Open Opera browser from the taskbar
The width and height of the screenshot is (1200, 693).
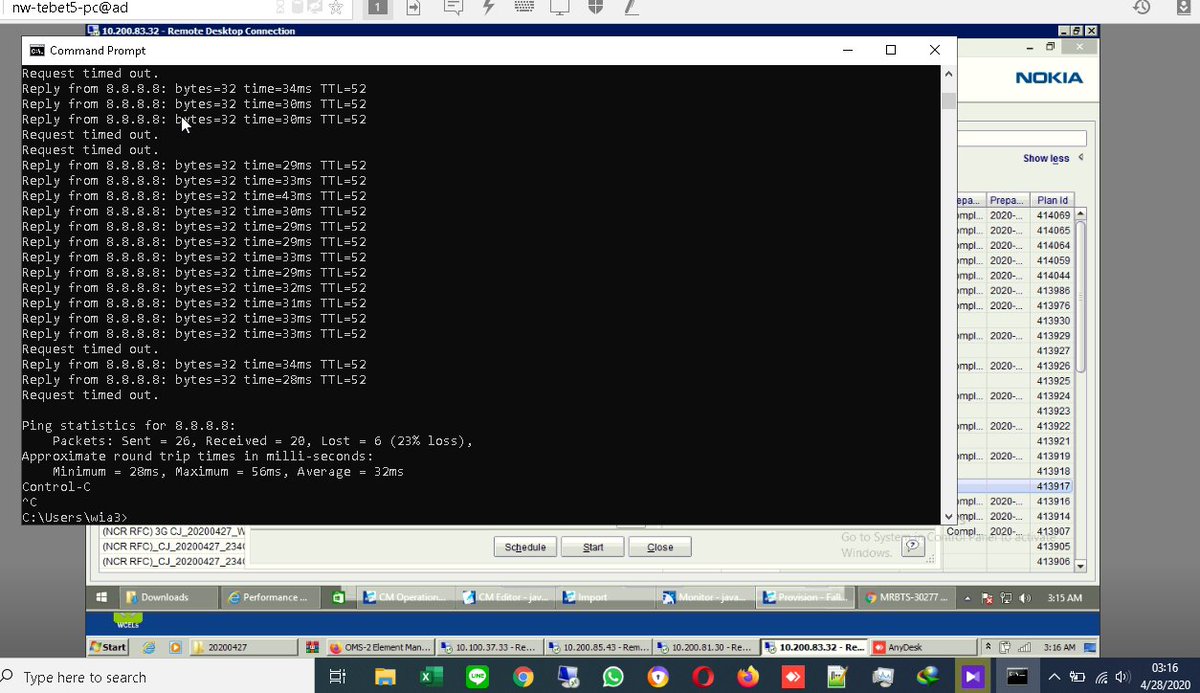coord(702,677)
